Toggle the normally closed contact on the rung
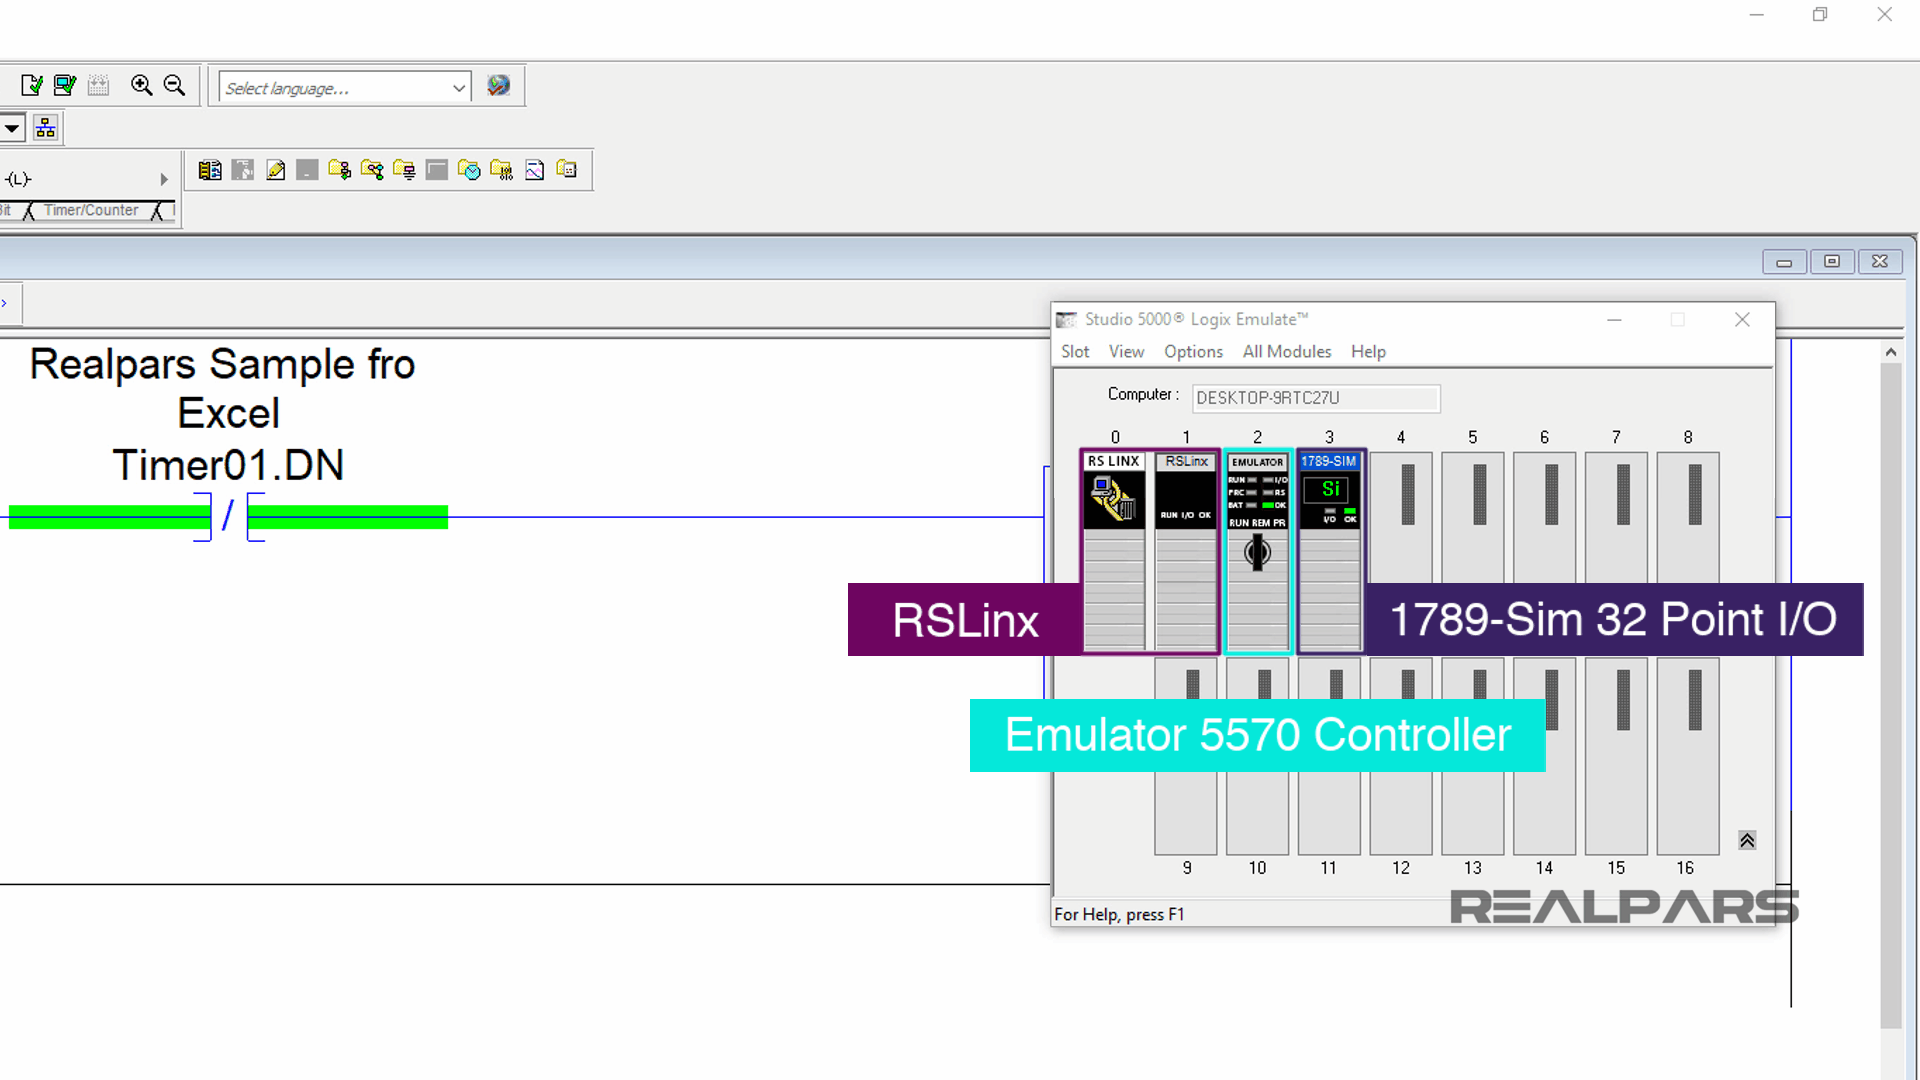Screen dimensions: 1920x1080 pyautogui.click(x=228, y=516)
